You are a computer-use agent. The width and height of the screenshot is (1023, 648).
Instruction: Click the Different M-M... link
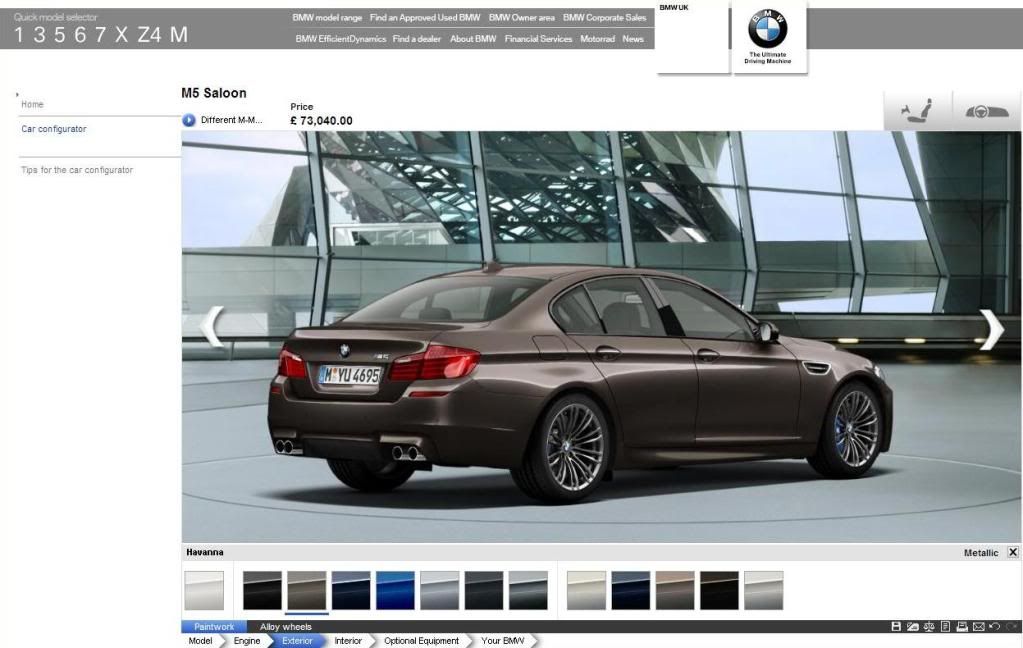tap(232, 120)
